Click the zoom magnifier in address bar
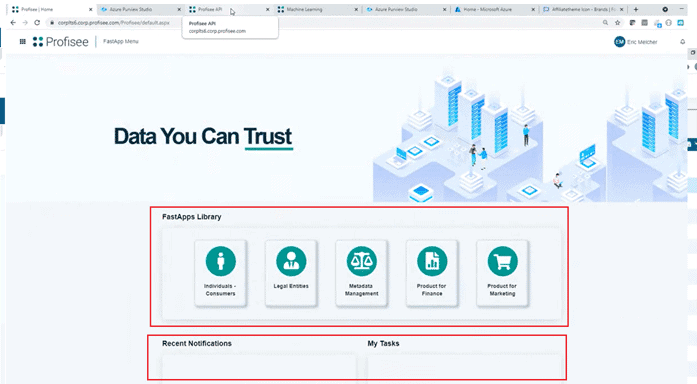697x384 pixels. pos(605,23)
